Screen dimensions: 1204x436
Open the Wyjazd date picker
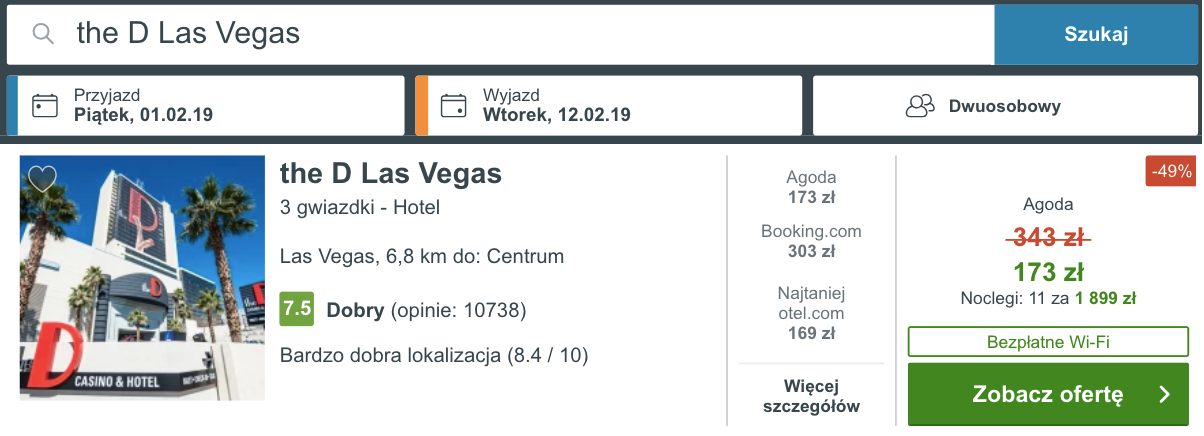[610, 105]
